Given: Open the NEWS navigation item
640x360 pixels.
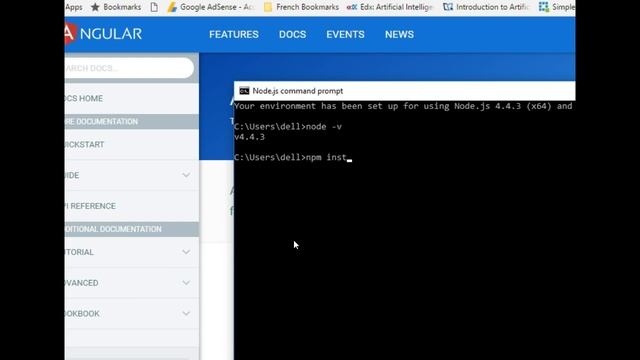Looking at the screenshot, I should (x=399, y=35).
